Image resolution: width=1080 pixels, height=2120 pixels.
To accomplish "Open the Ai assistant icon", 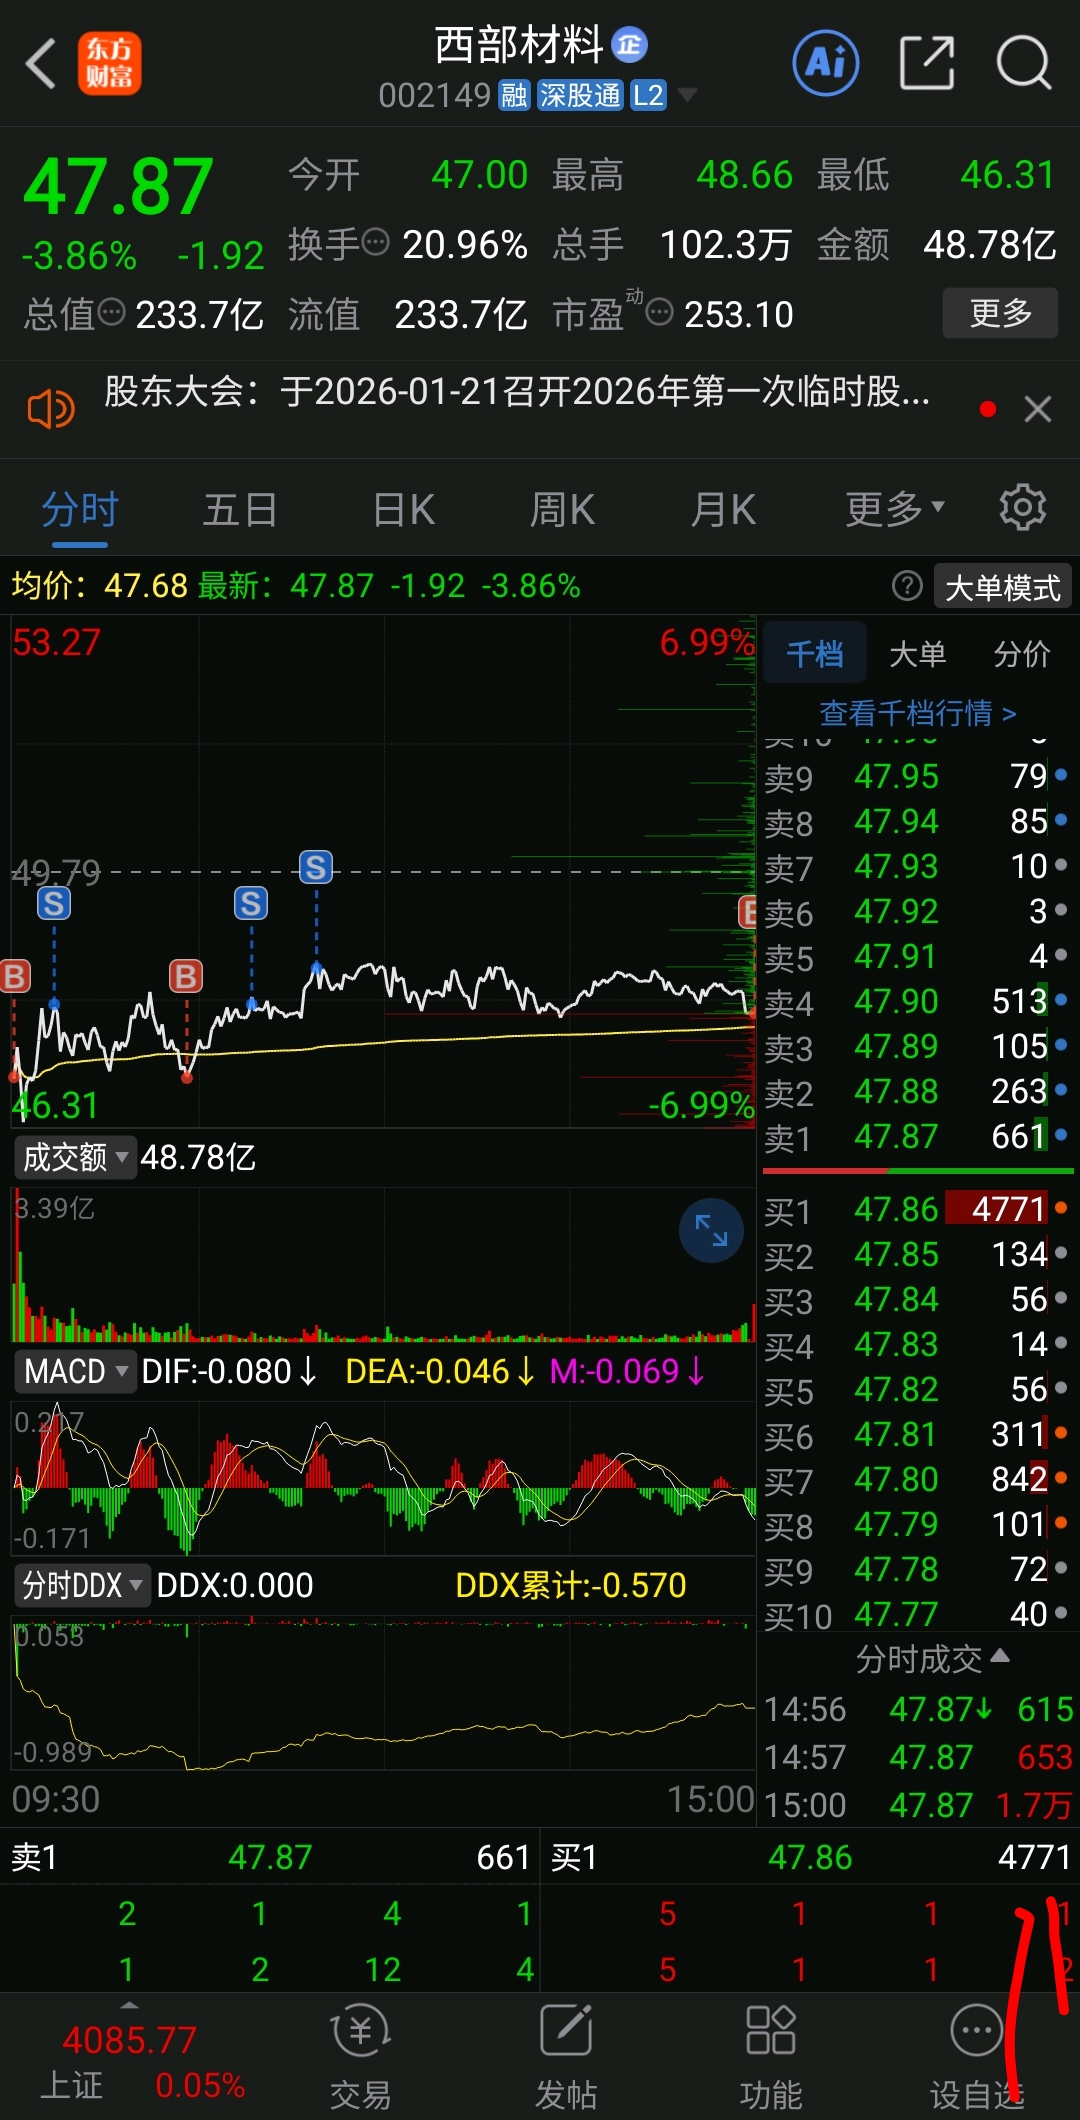I will coord(826,63).
